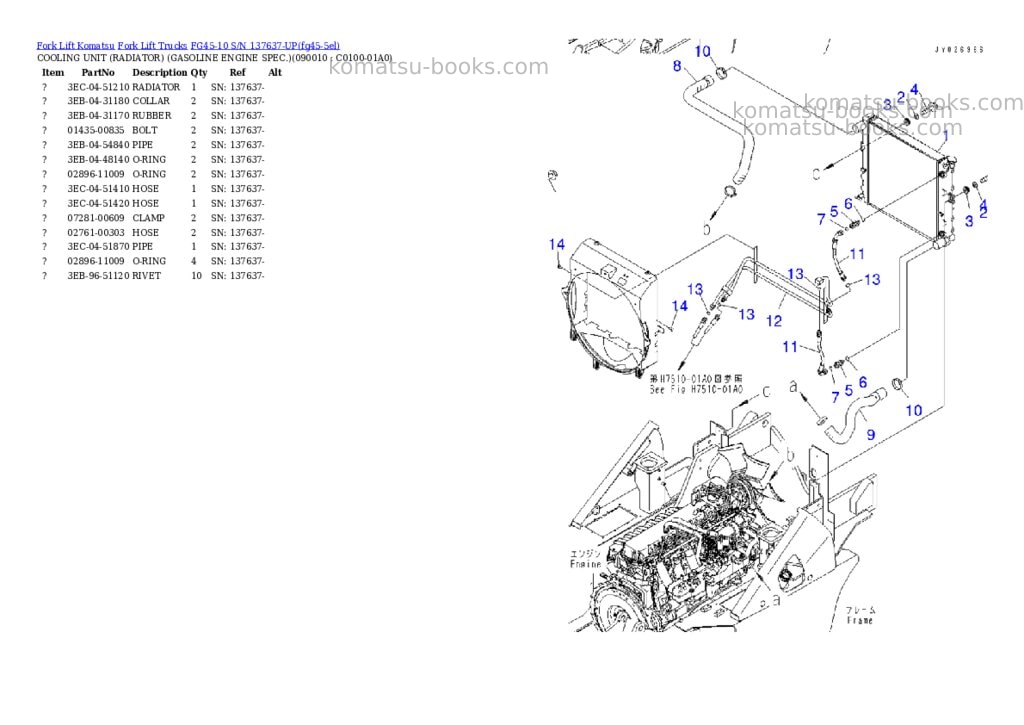The image size is (1024, 725).
Task: Select the RUBBER description cell
Action: point(152,116)
